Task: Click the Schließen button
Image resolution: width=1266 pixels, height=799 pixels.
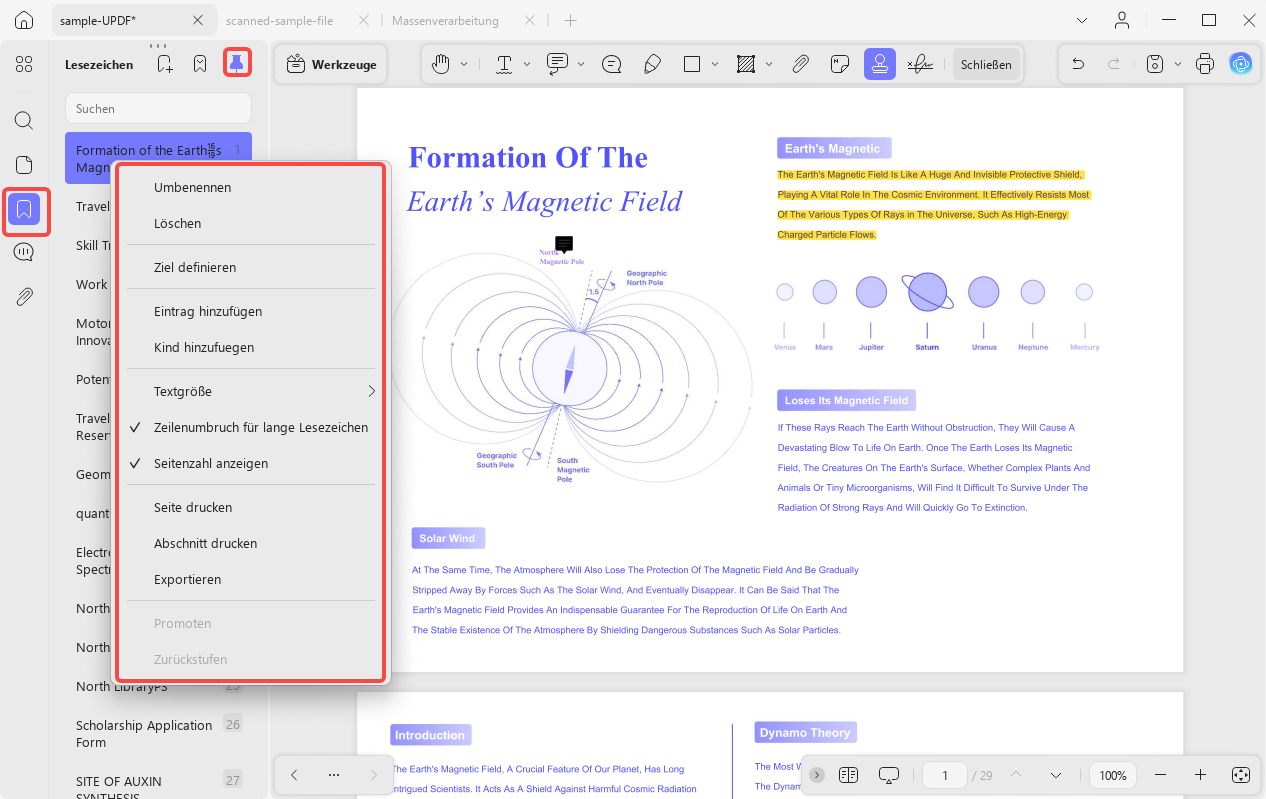Action: [x=986, y=64]
